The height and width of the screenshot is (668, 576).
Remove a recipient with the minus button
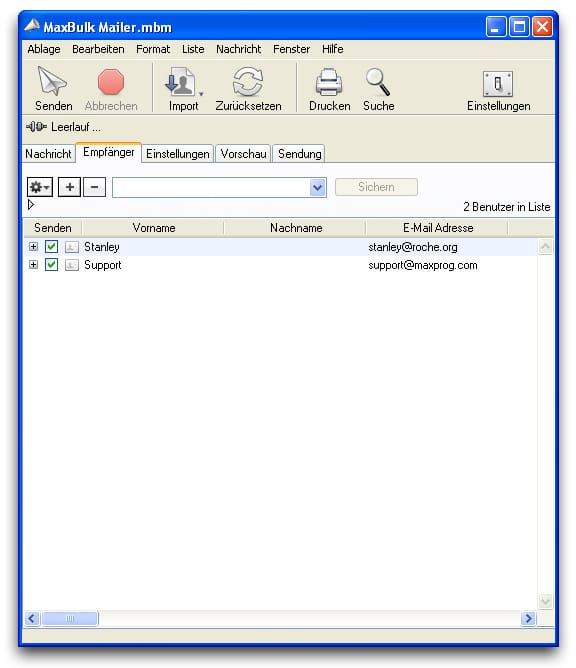click(x=95, y=187)
